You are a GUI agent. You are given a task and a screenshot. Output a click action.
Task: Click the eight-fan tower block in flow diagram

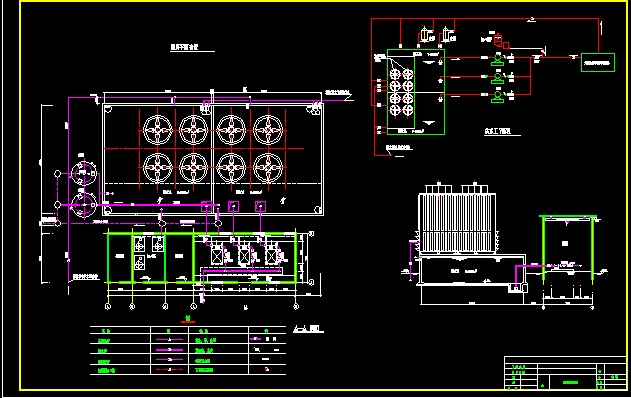point(401,92)
